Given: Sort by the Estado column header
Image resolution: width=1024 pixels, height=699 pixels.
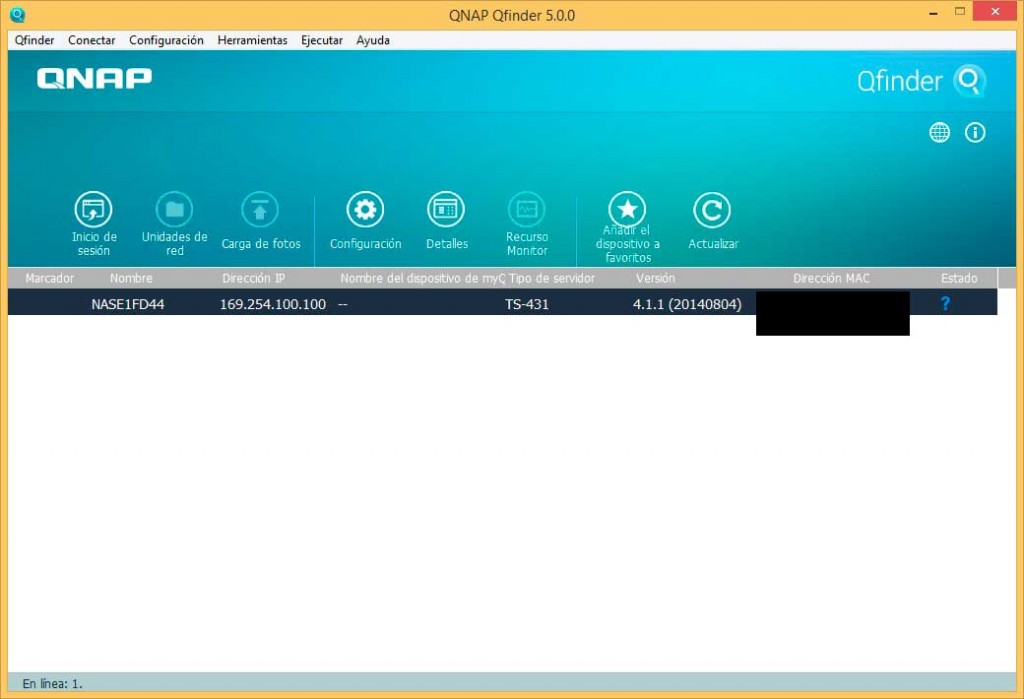Looking at the screenshot, I should coord(959,278).
